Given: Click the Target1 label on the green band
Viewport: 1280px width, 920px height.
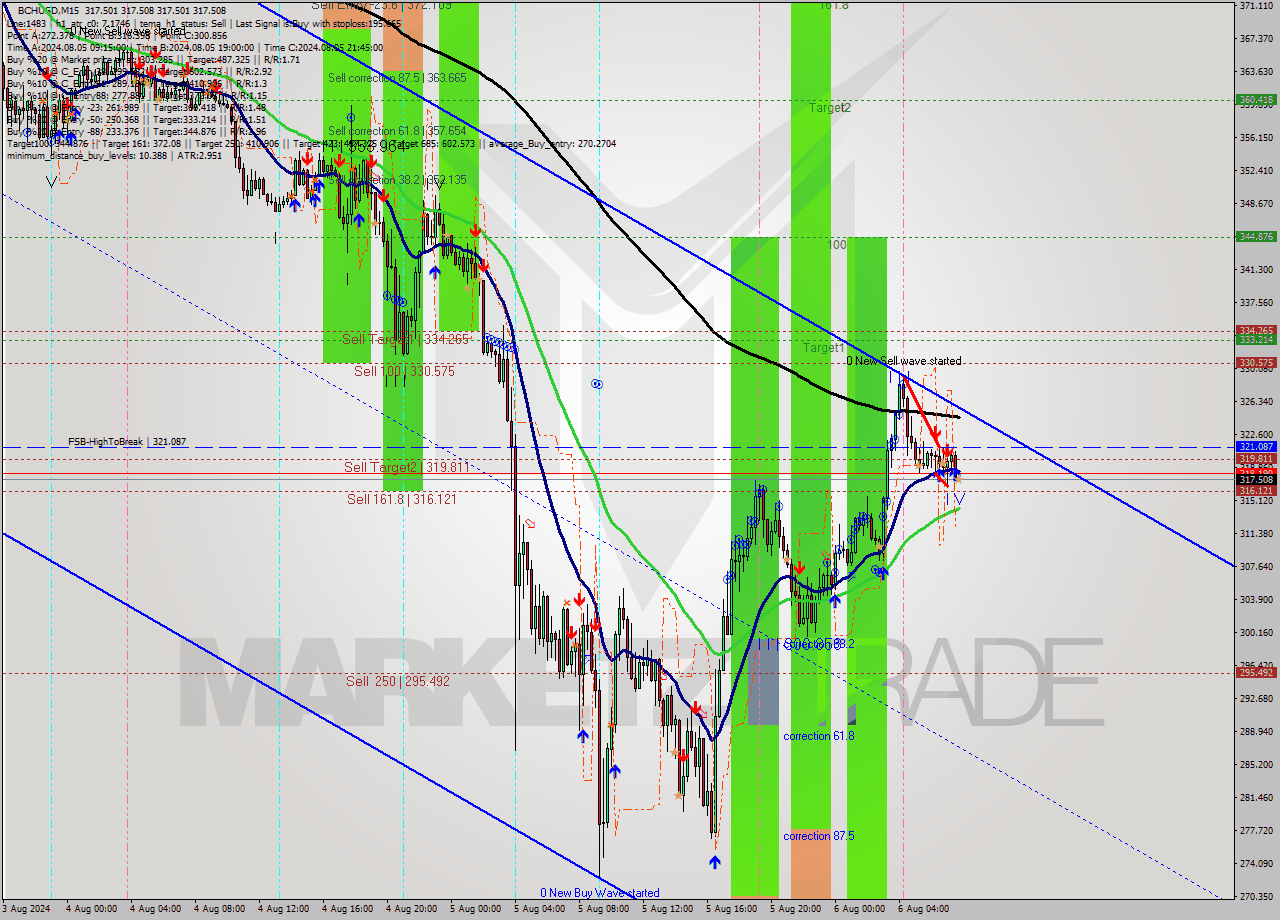Looking at the screenshot, I should [824, 347].
